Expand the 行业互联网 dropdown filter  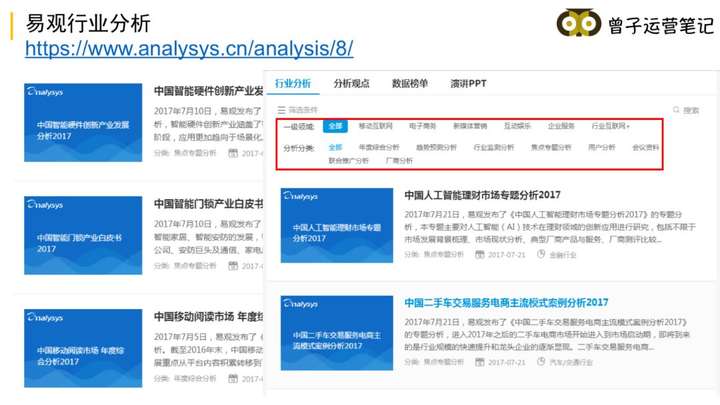(x=611, y=126)
